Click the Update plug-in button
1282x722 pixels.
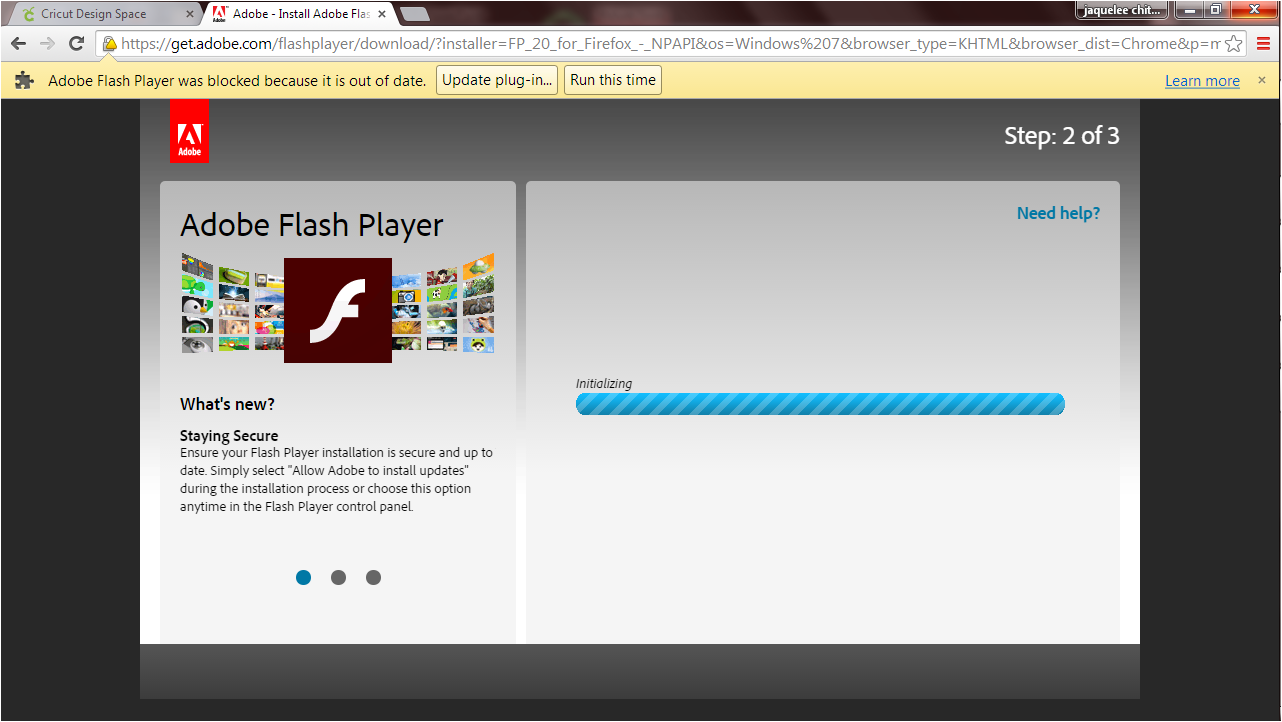point(497,80)
